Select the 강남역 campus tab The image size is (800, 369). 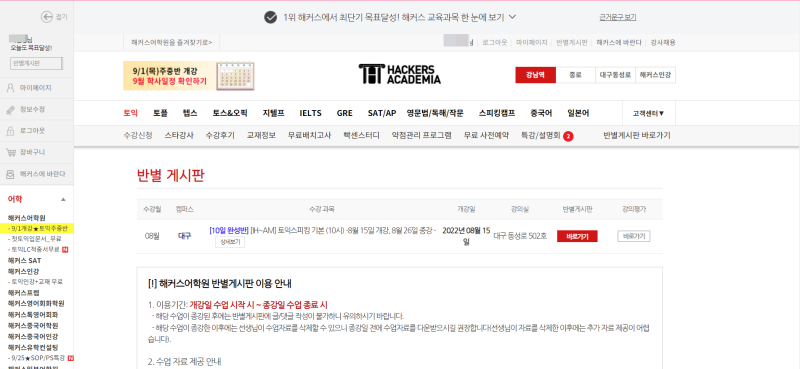535,75
